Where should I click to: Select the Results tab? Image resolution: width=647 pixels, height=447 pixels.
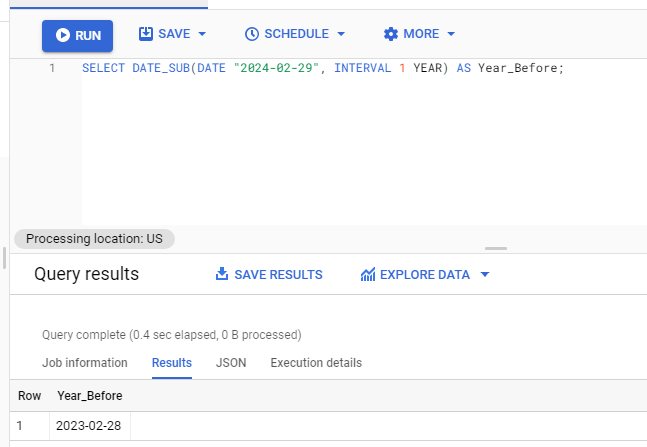(172, 363)
